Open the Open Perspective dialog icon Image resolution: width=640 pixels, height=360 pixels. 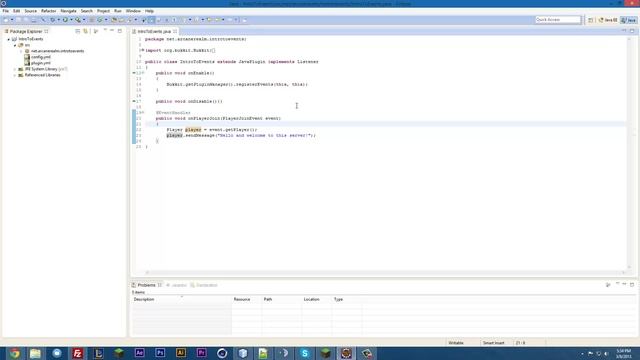point(590,20)
